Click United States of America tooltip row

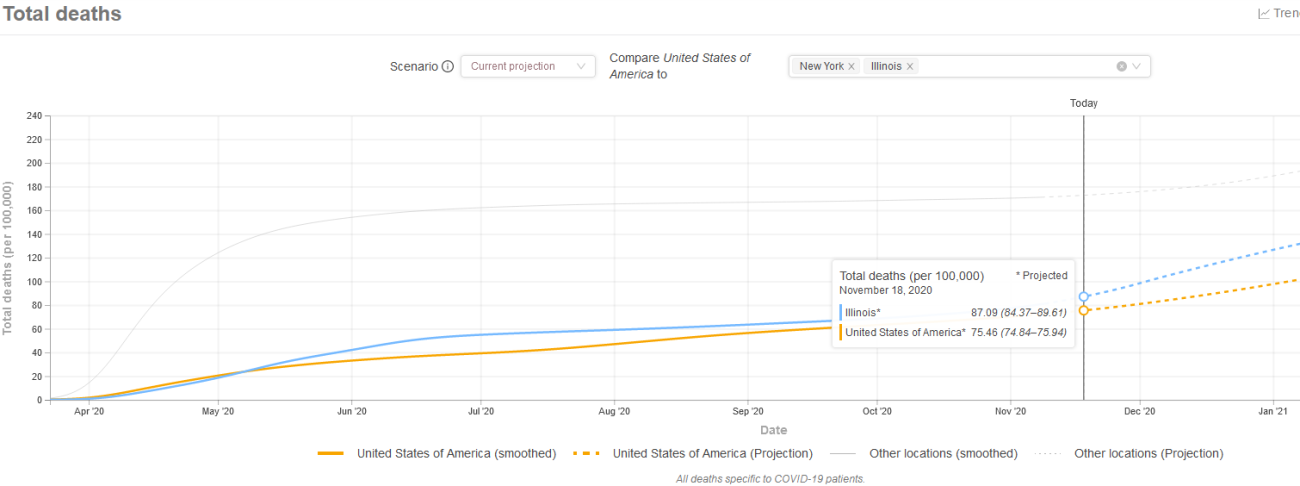pyautogui.click(x=953, y=333)
